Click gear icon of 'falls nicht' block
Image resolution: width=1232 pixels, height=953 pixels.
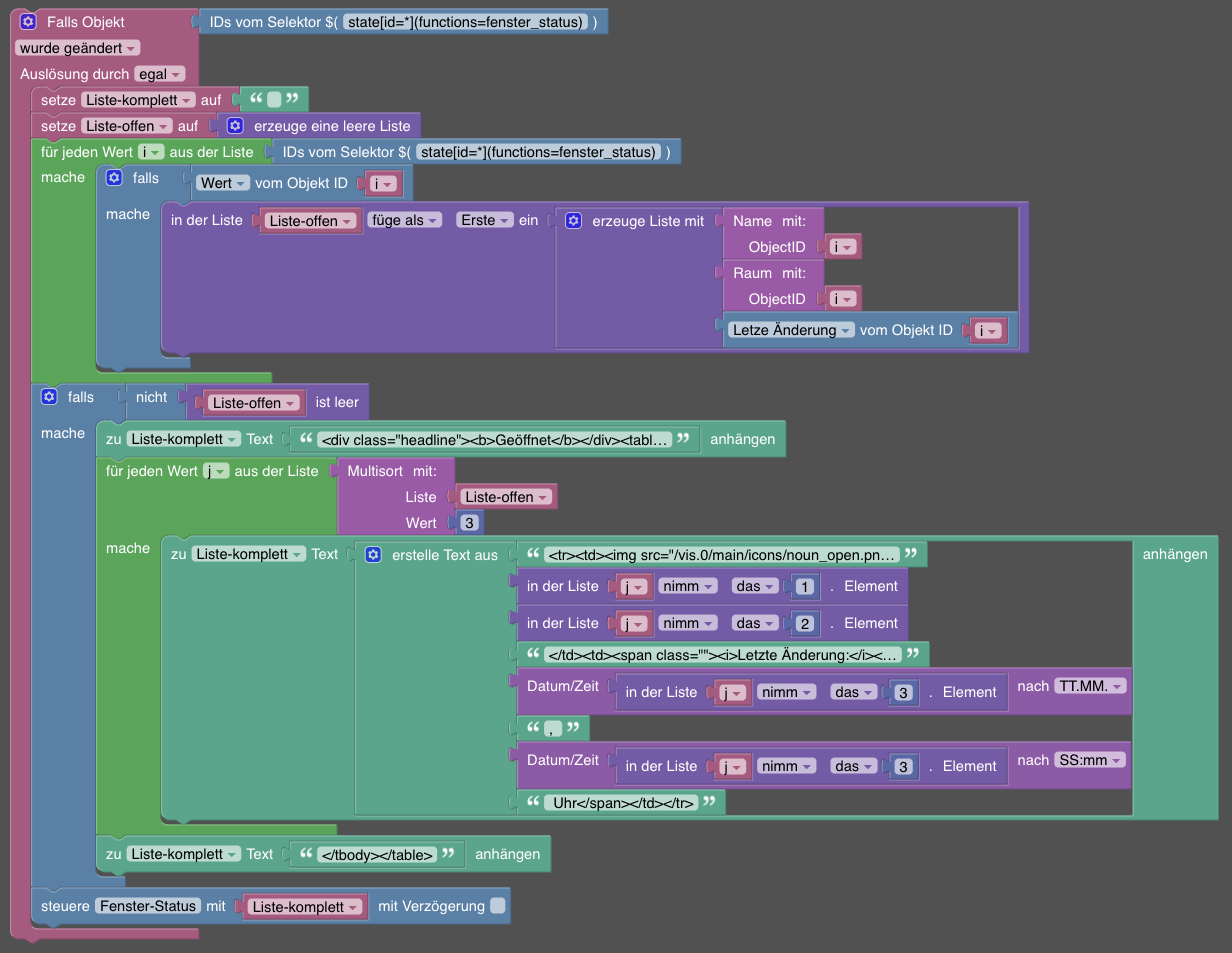(x=48, y=397)
